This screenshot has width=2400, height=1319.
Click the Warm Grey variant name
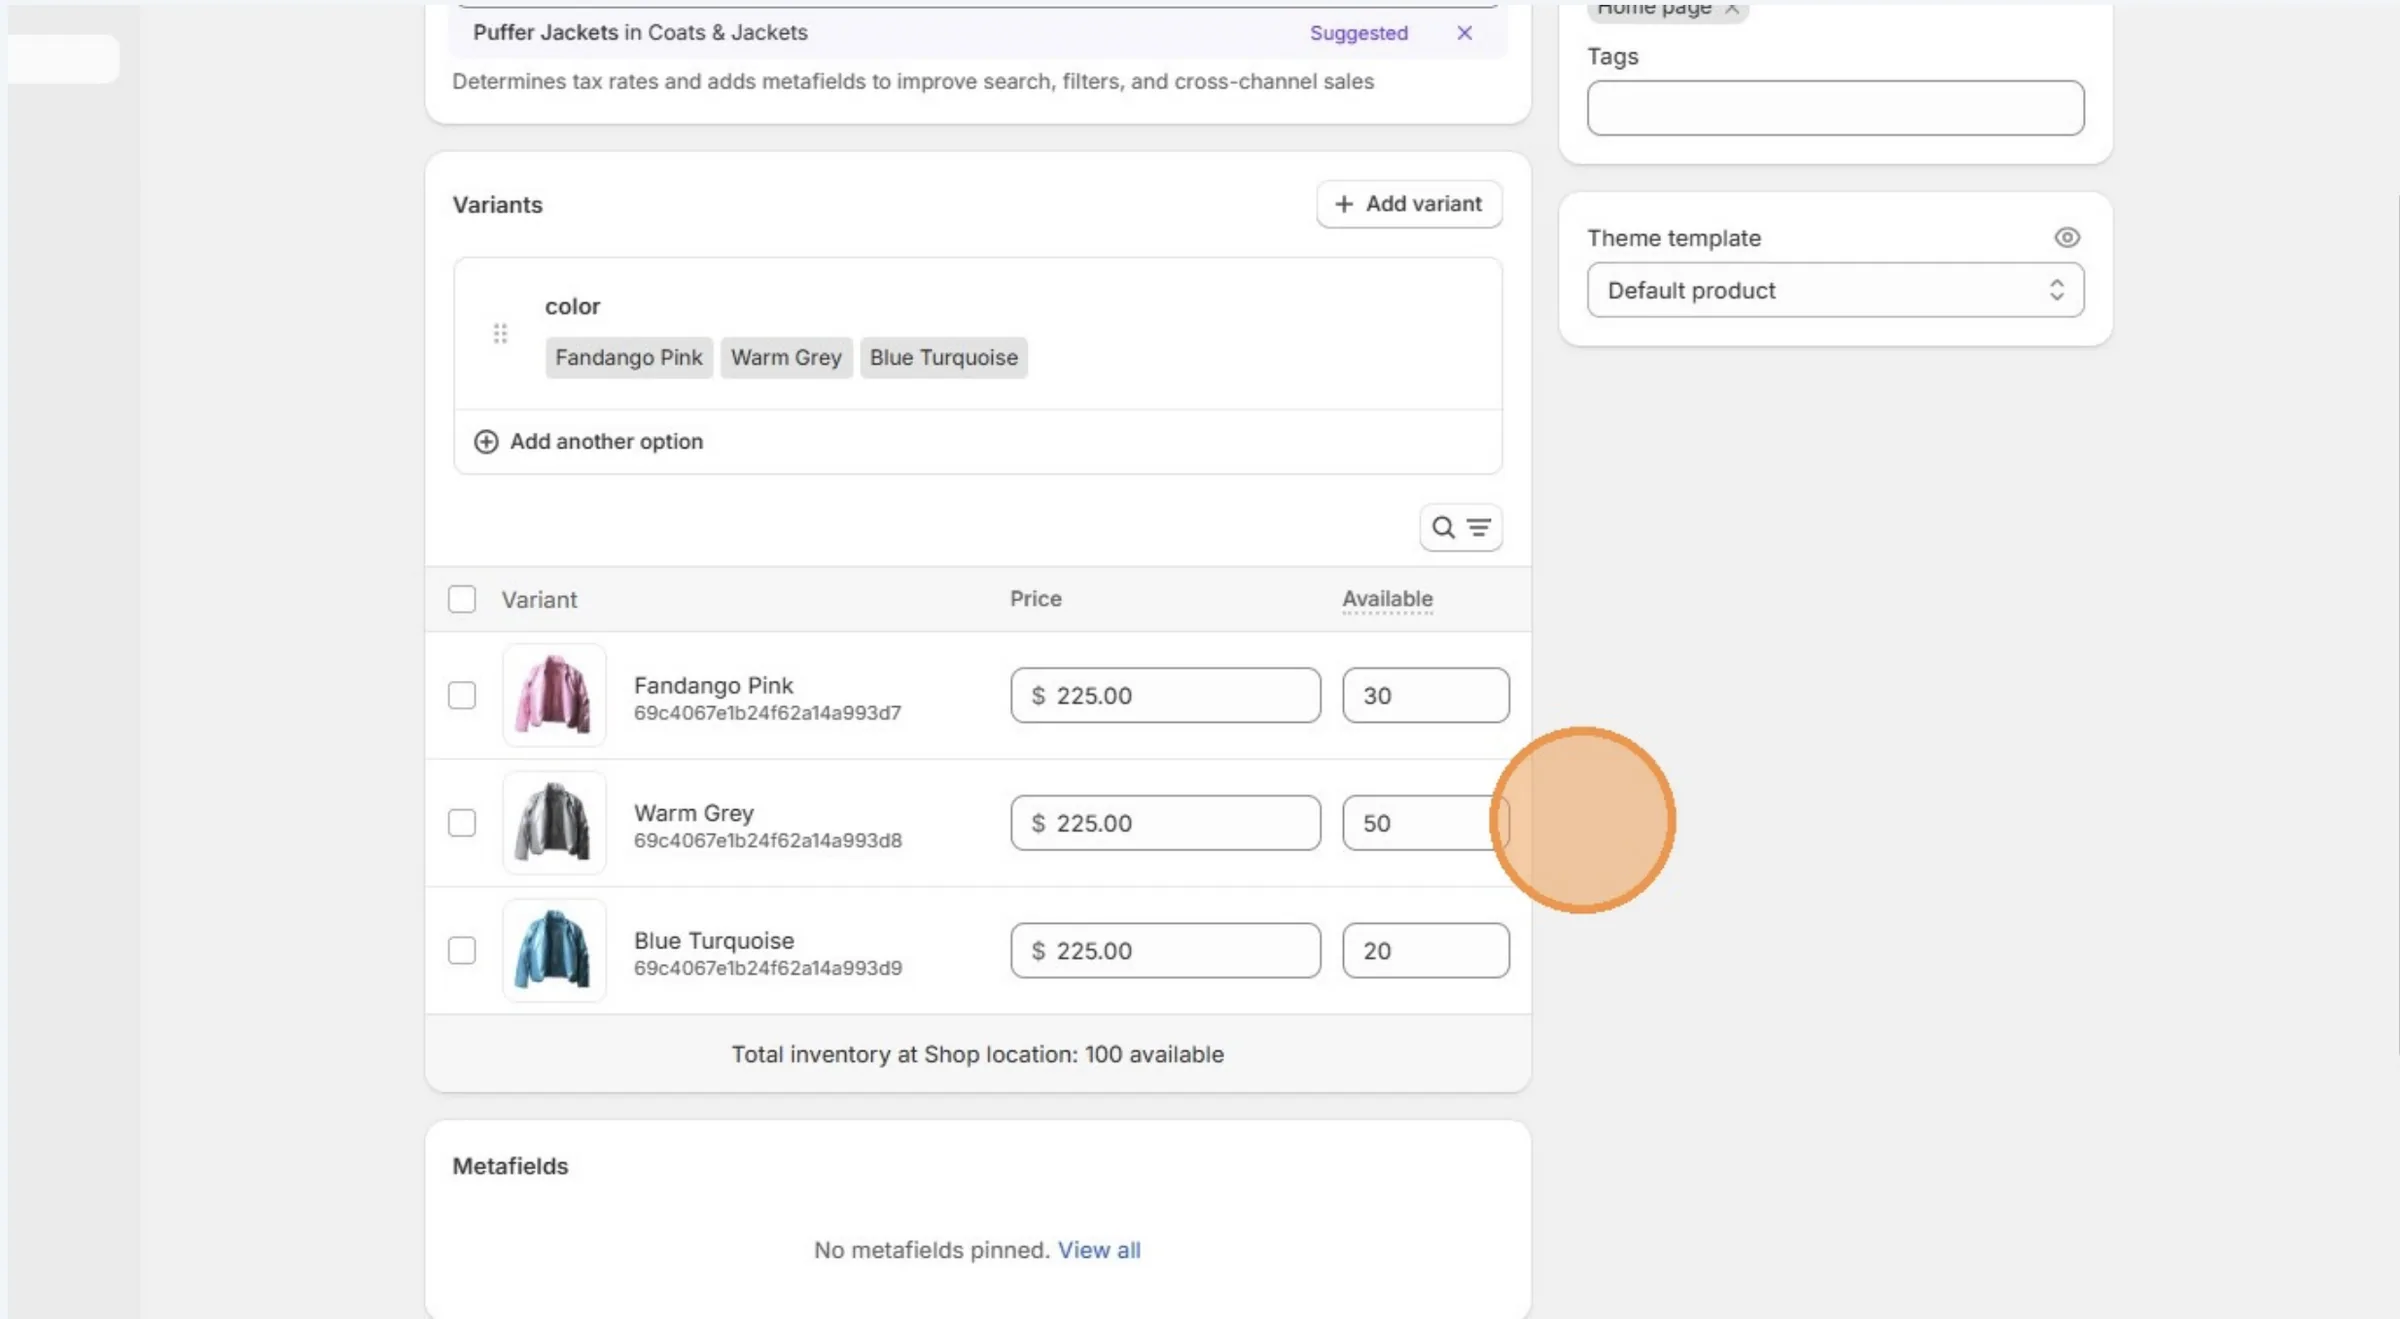(694, 813)
